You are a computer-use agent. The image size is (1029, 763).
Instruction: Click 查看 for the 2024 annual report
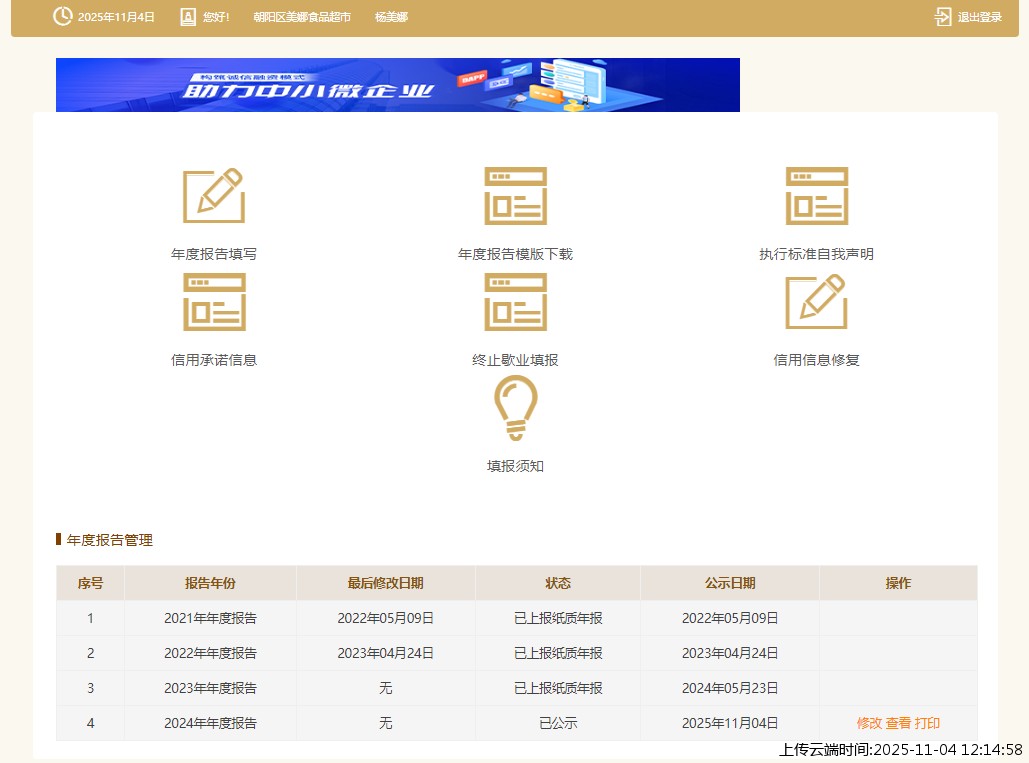pyautogui.click(x=898, y=723)
